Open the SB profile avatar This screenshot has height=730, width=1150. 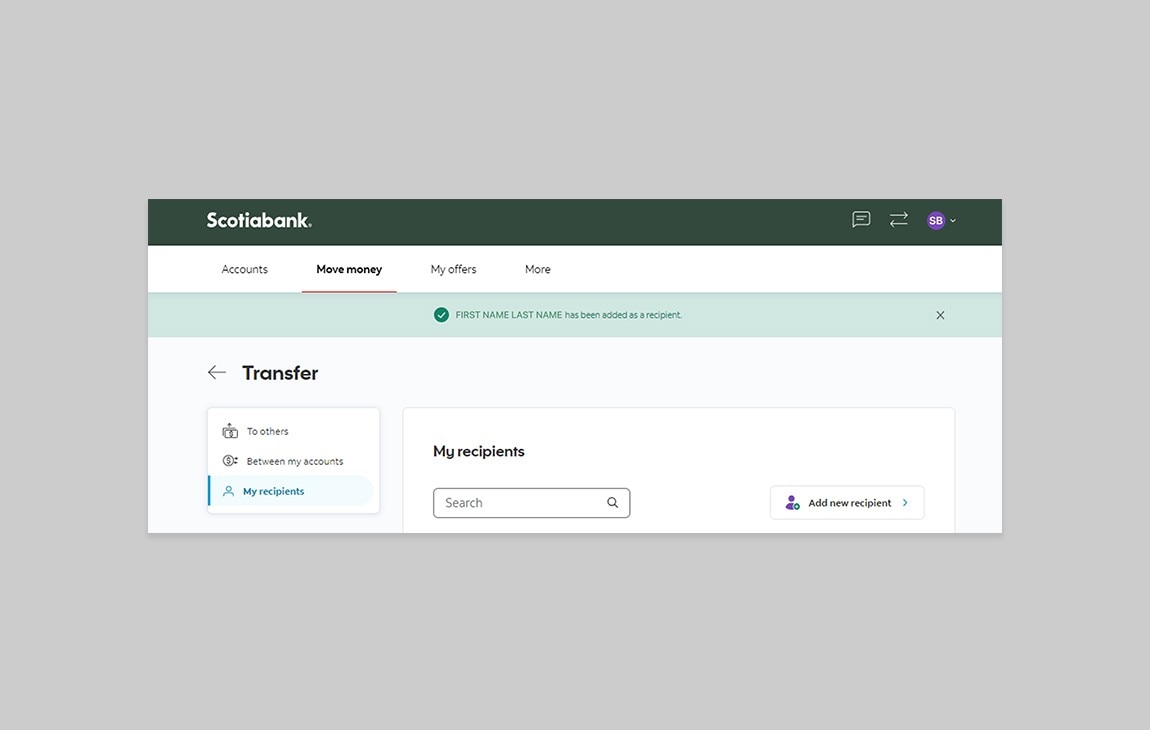tap(935, 220)
